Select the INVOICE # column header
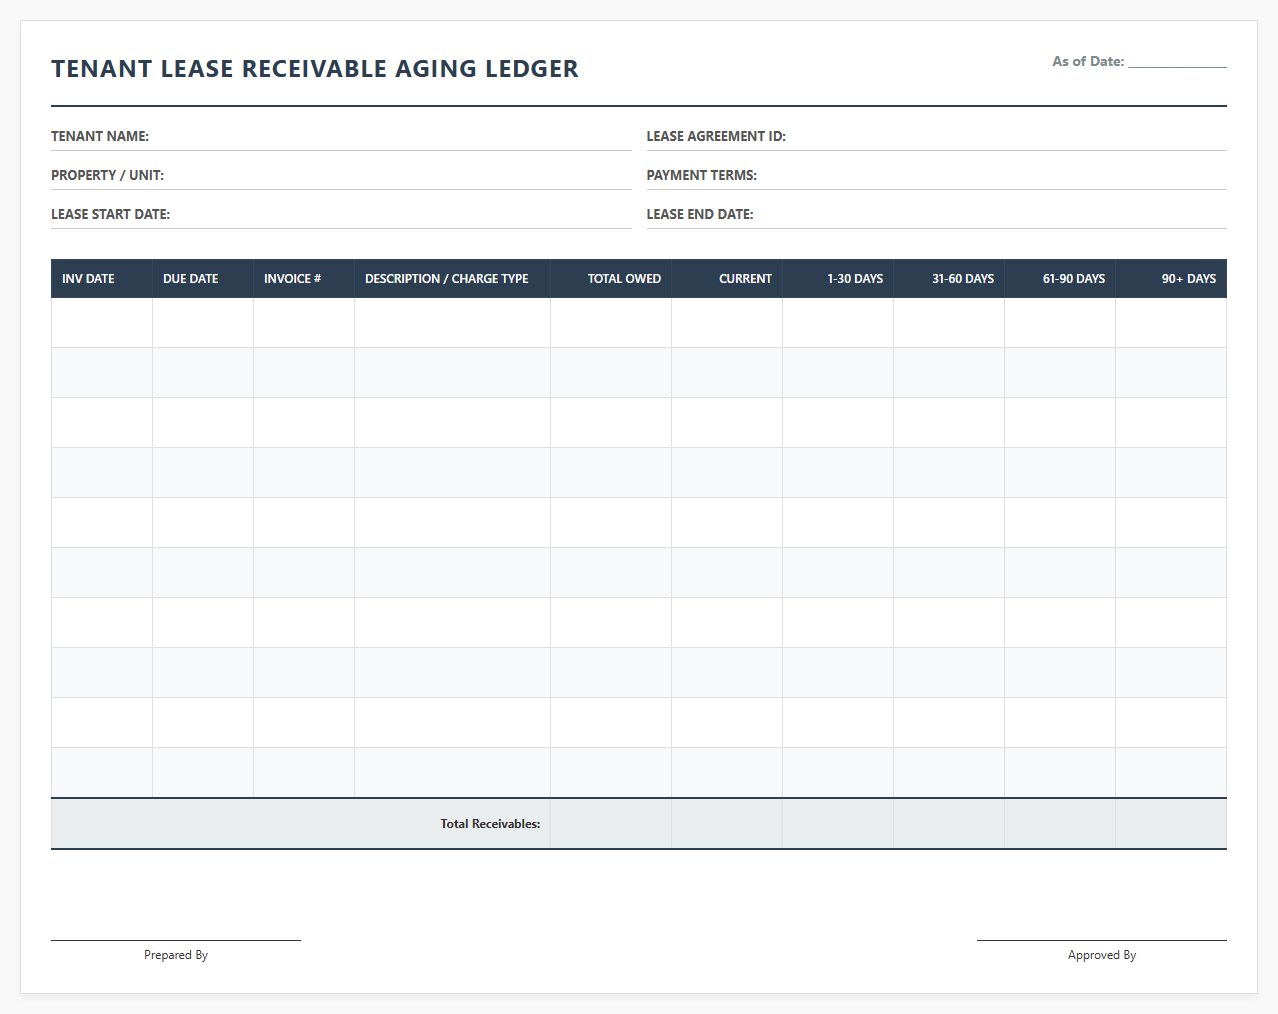This screenshot has width=1278, height=1014. (304, 279)
